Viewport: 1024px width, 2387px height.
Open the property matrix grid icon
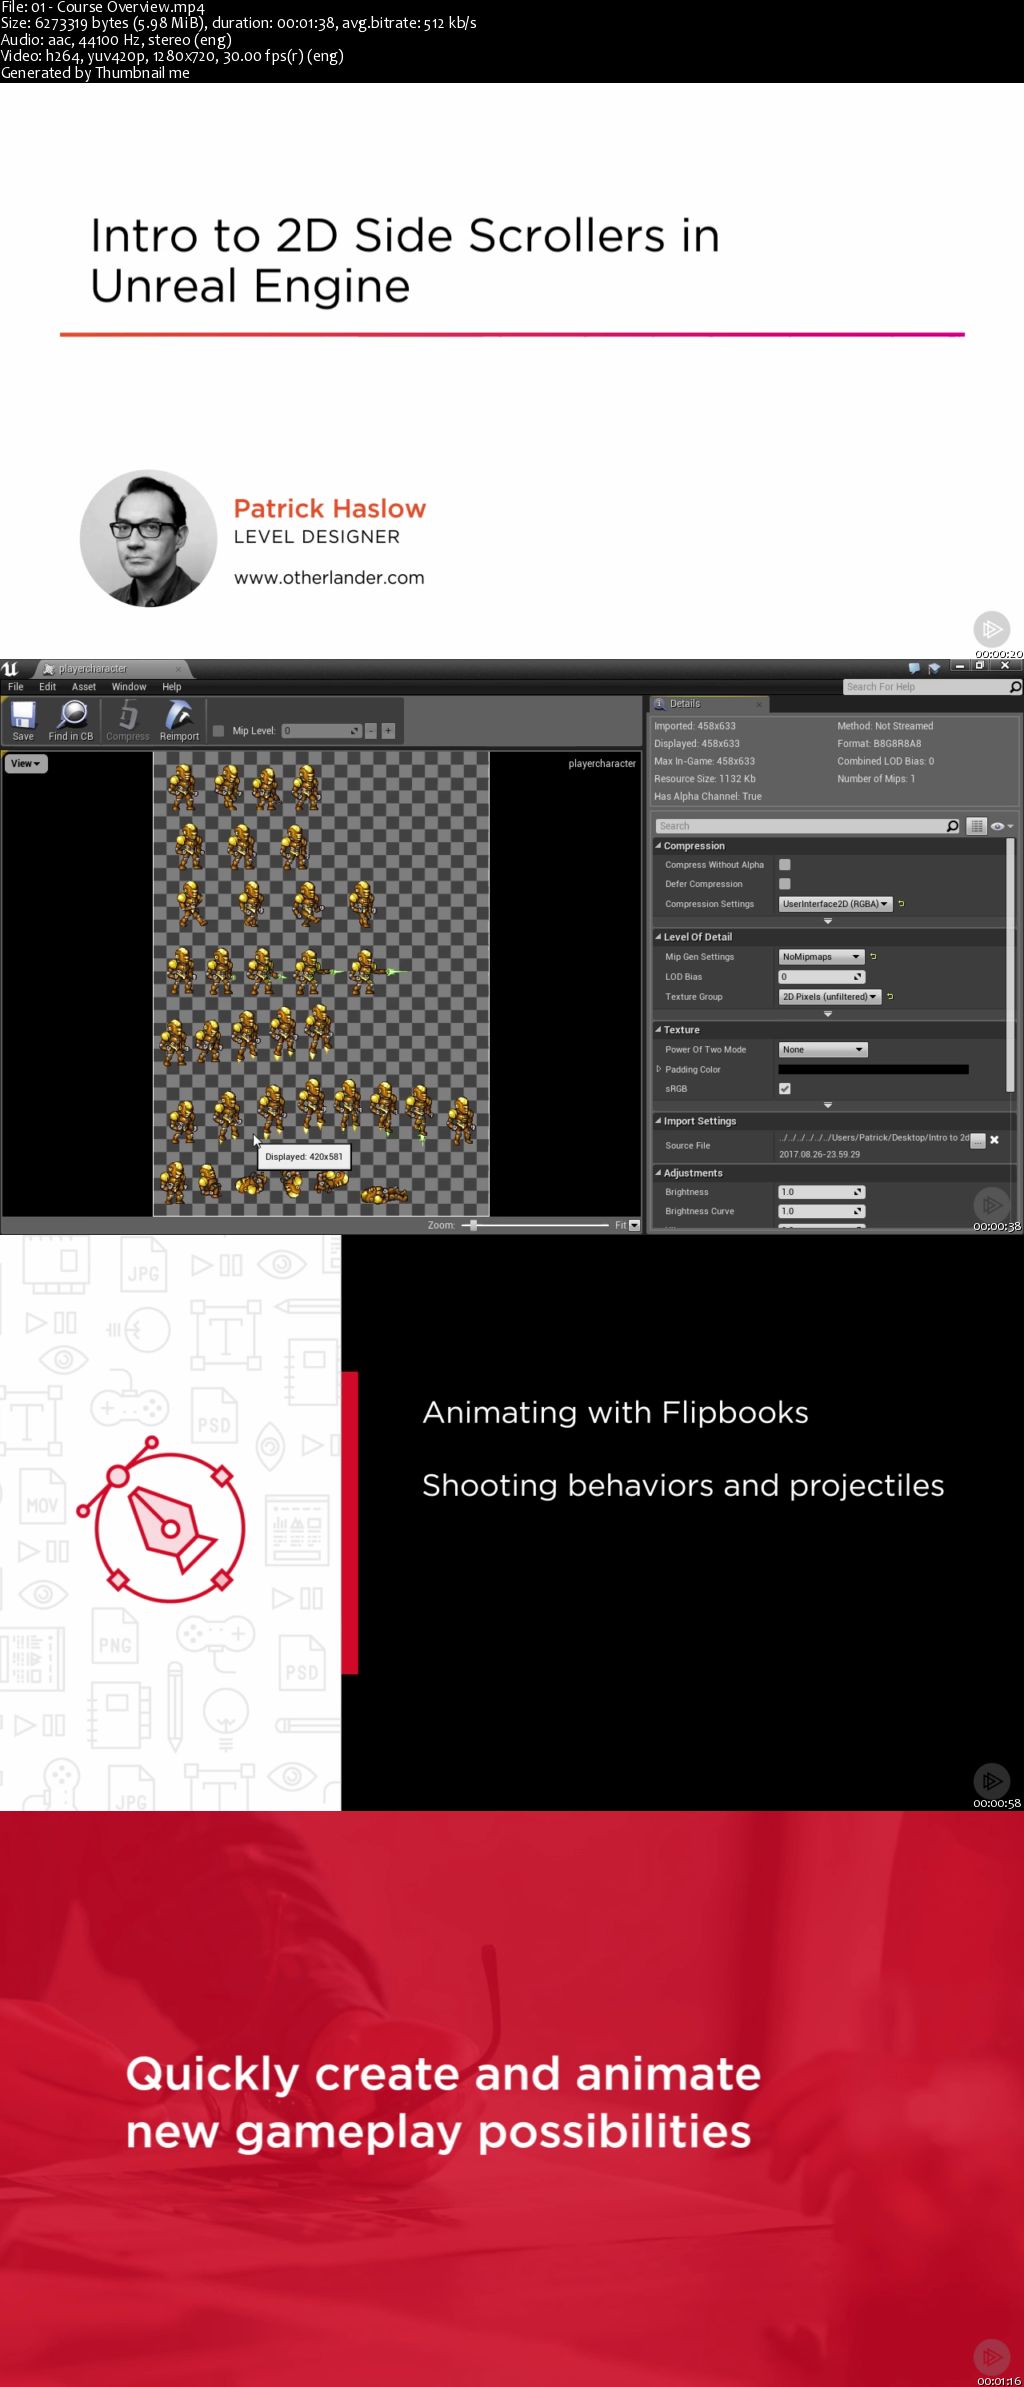[x=976, y=826]
